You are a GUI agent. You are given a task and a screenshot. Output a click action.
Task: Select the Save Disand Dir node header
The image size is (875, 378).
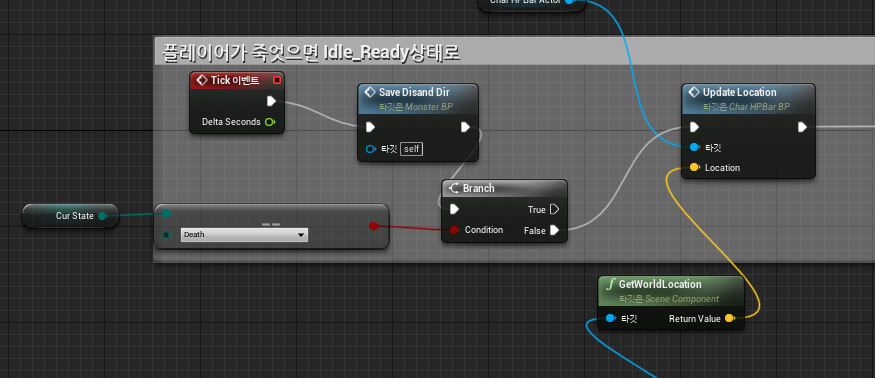pos(418,98)
